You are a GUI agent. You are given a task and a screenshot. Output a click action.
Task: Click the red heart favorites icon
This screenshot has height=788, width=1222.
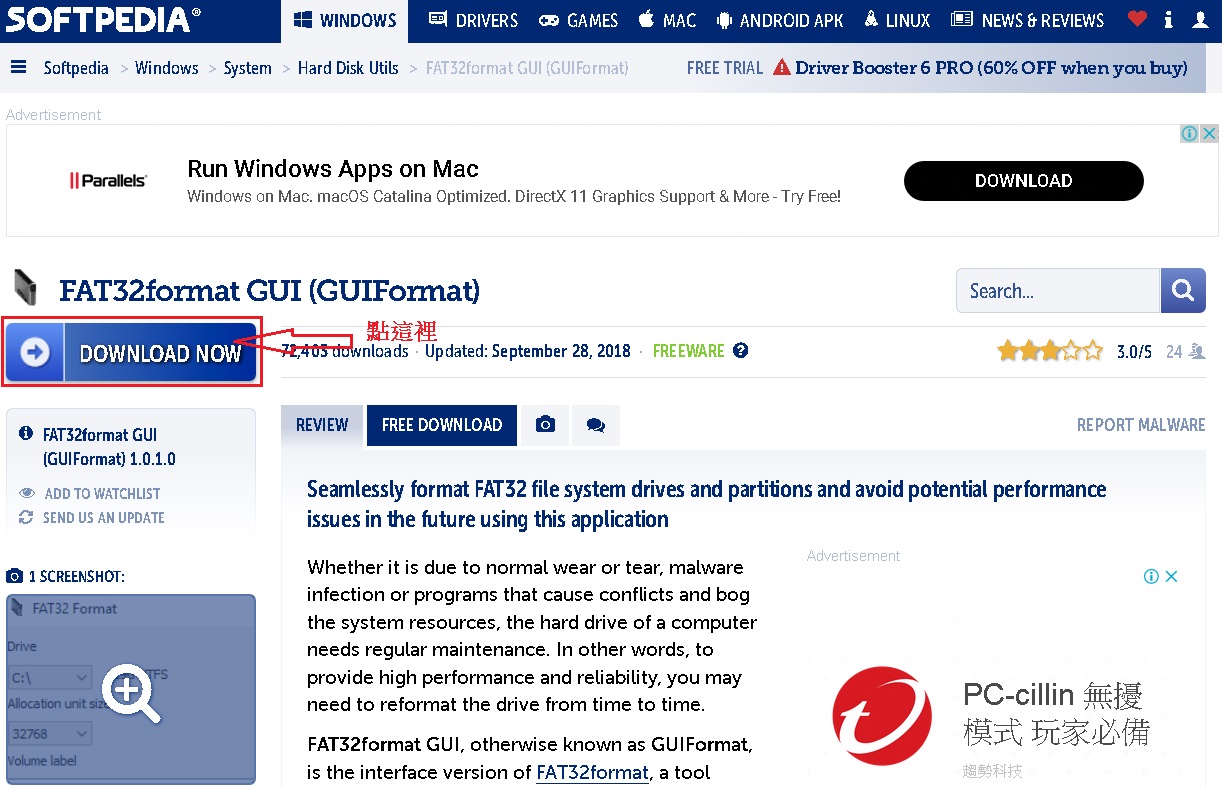pyautogui.click(x=1137, y=19)
